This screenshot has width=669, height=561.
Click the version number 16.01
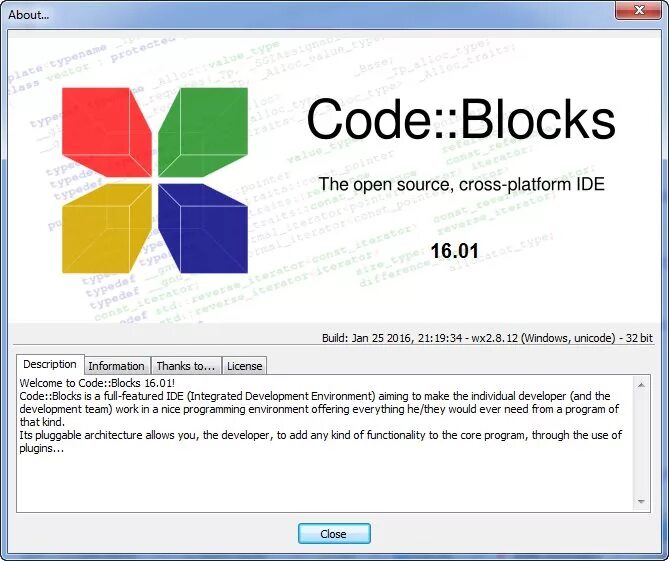coord(454,251)
